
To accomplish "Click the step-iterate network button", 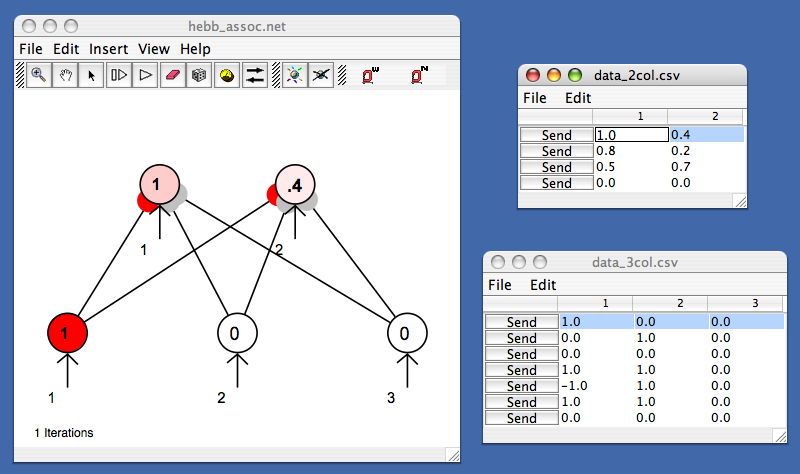I will 119,75.
